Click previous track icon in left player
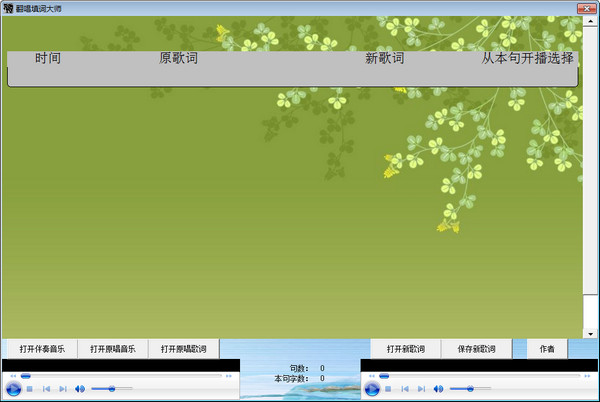Screen dimensions: 600x402 46,388
